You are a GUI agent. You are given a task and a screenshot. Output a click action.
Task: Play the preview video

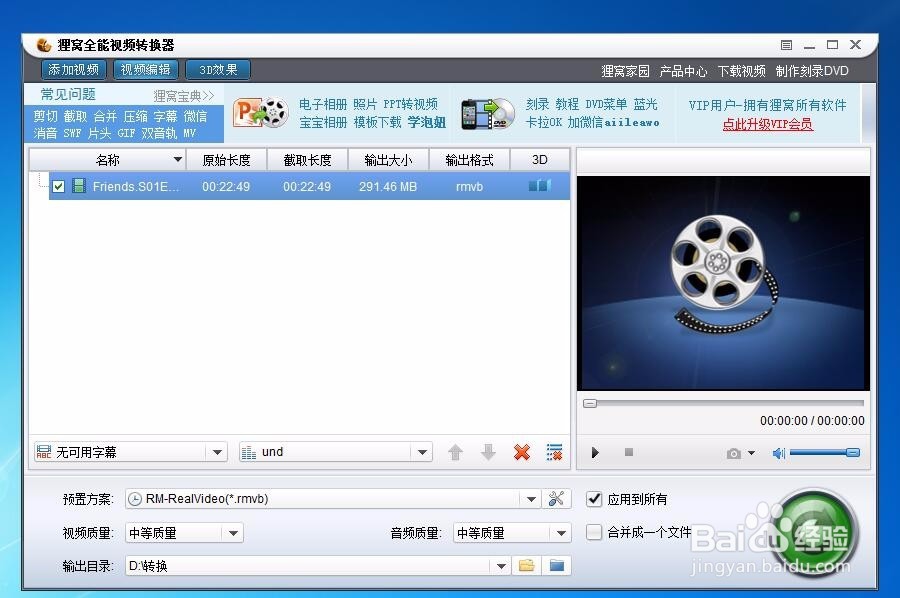(595, 453)
